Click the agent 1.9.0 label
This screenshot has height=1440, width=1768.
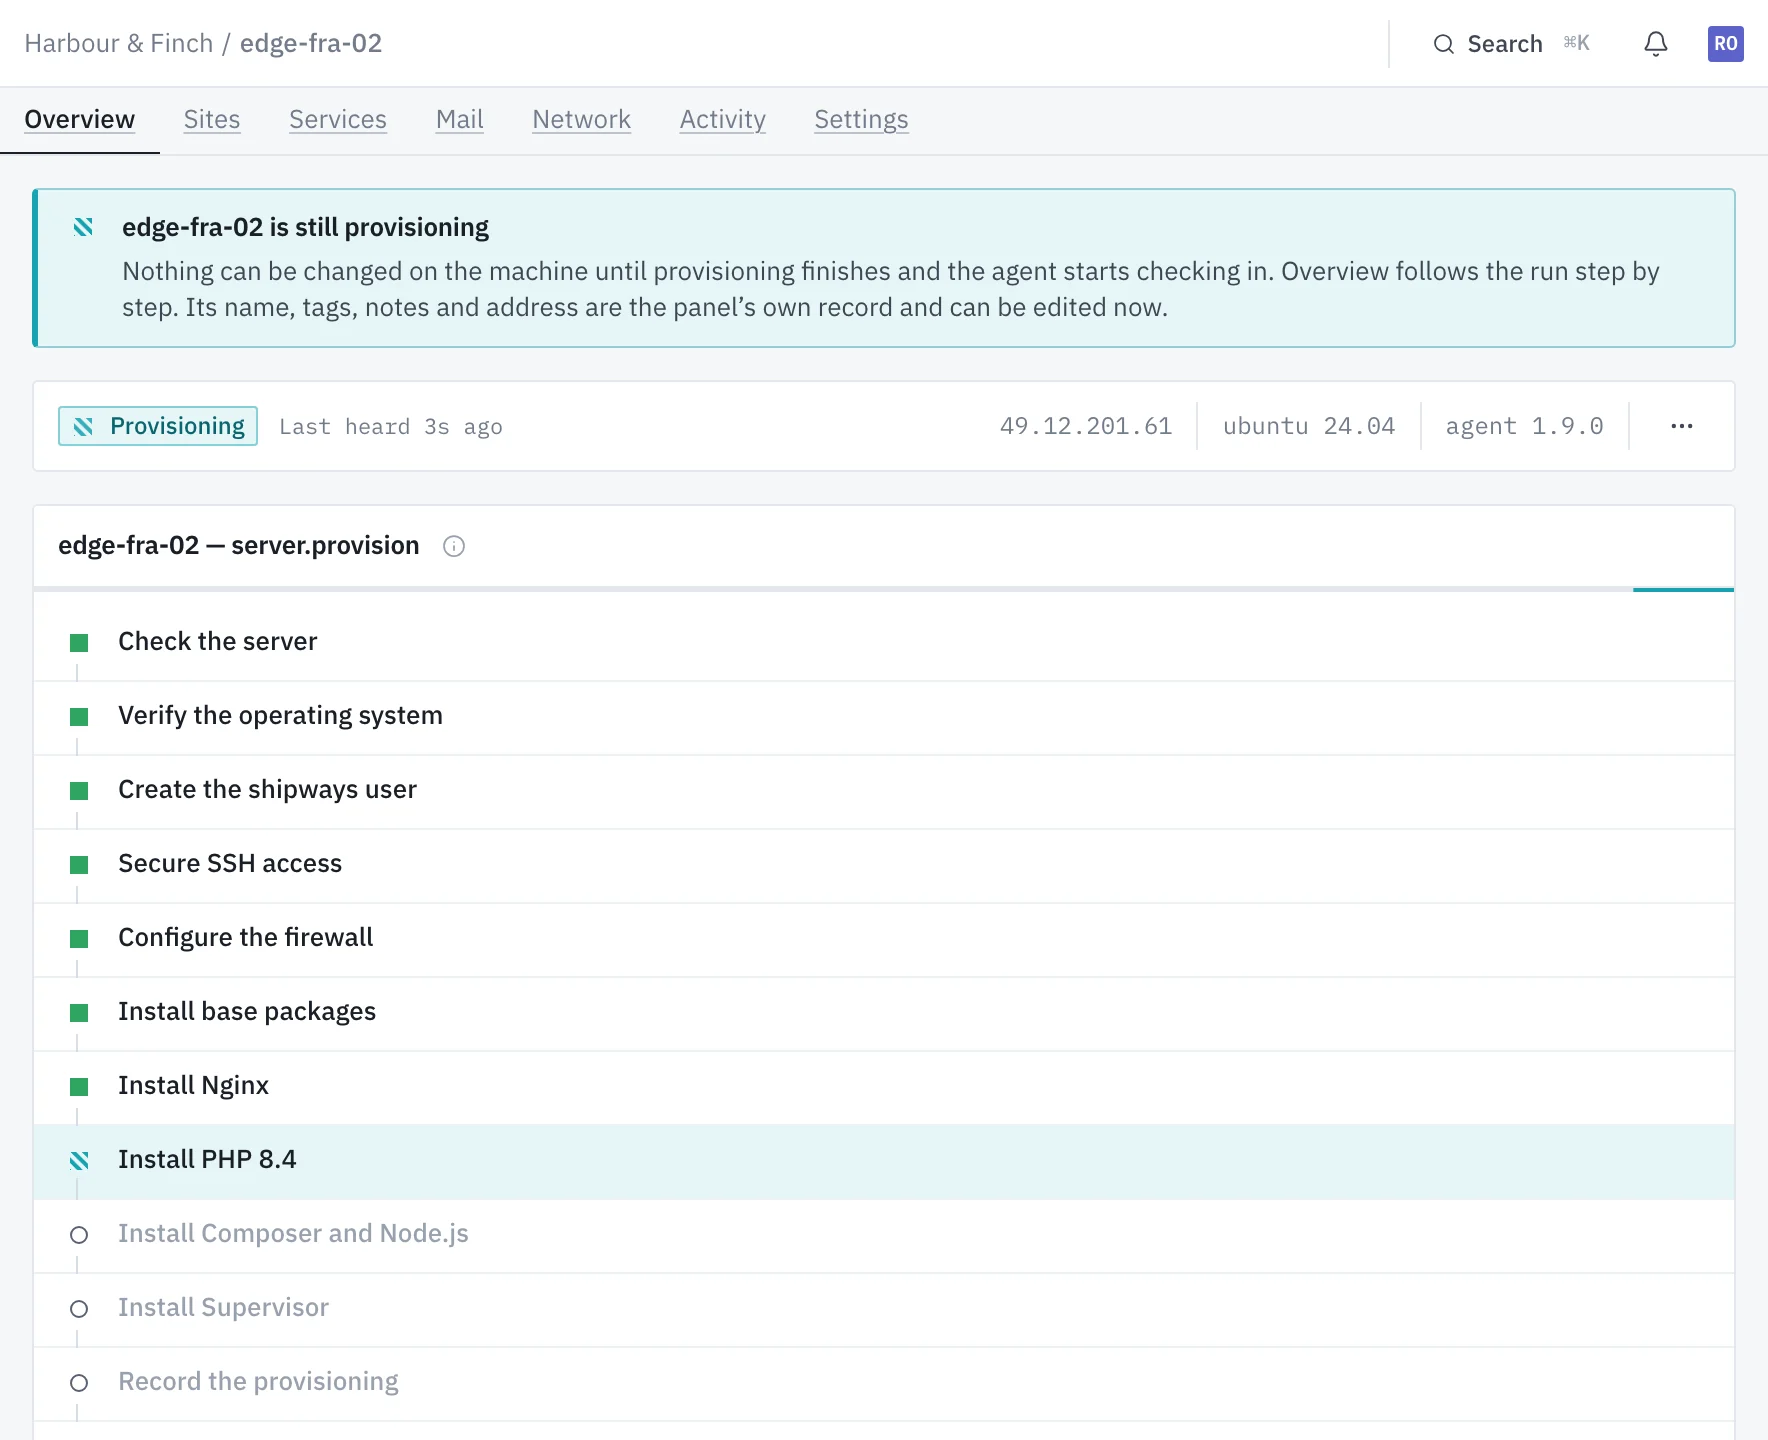pos(1525,426)
